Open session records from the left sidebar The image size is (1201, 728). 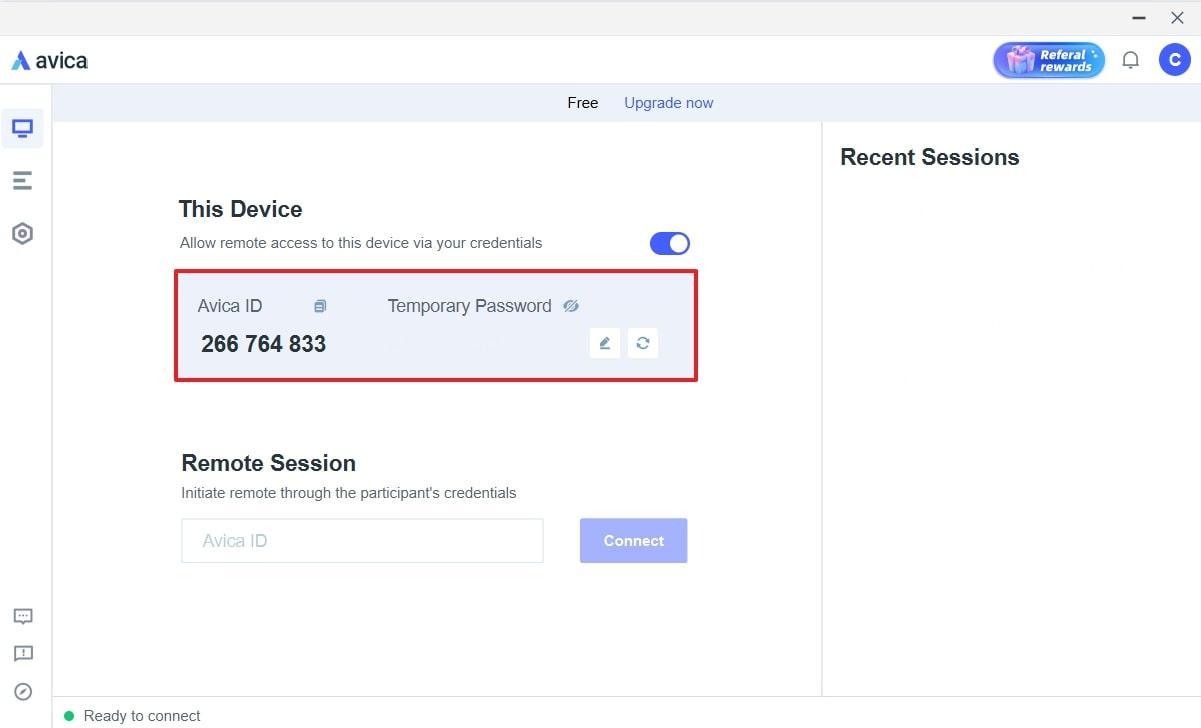coord(22,180)
